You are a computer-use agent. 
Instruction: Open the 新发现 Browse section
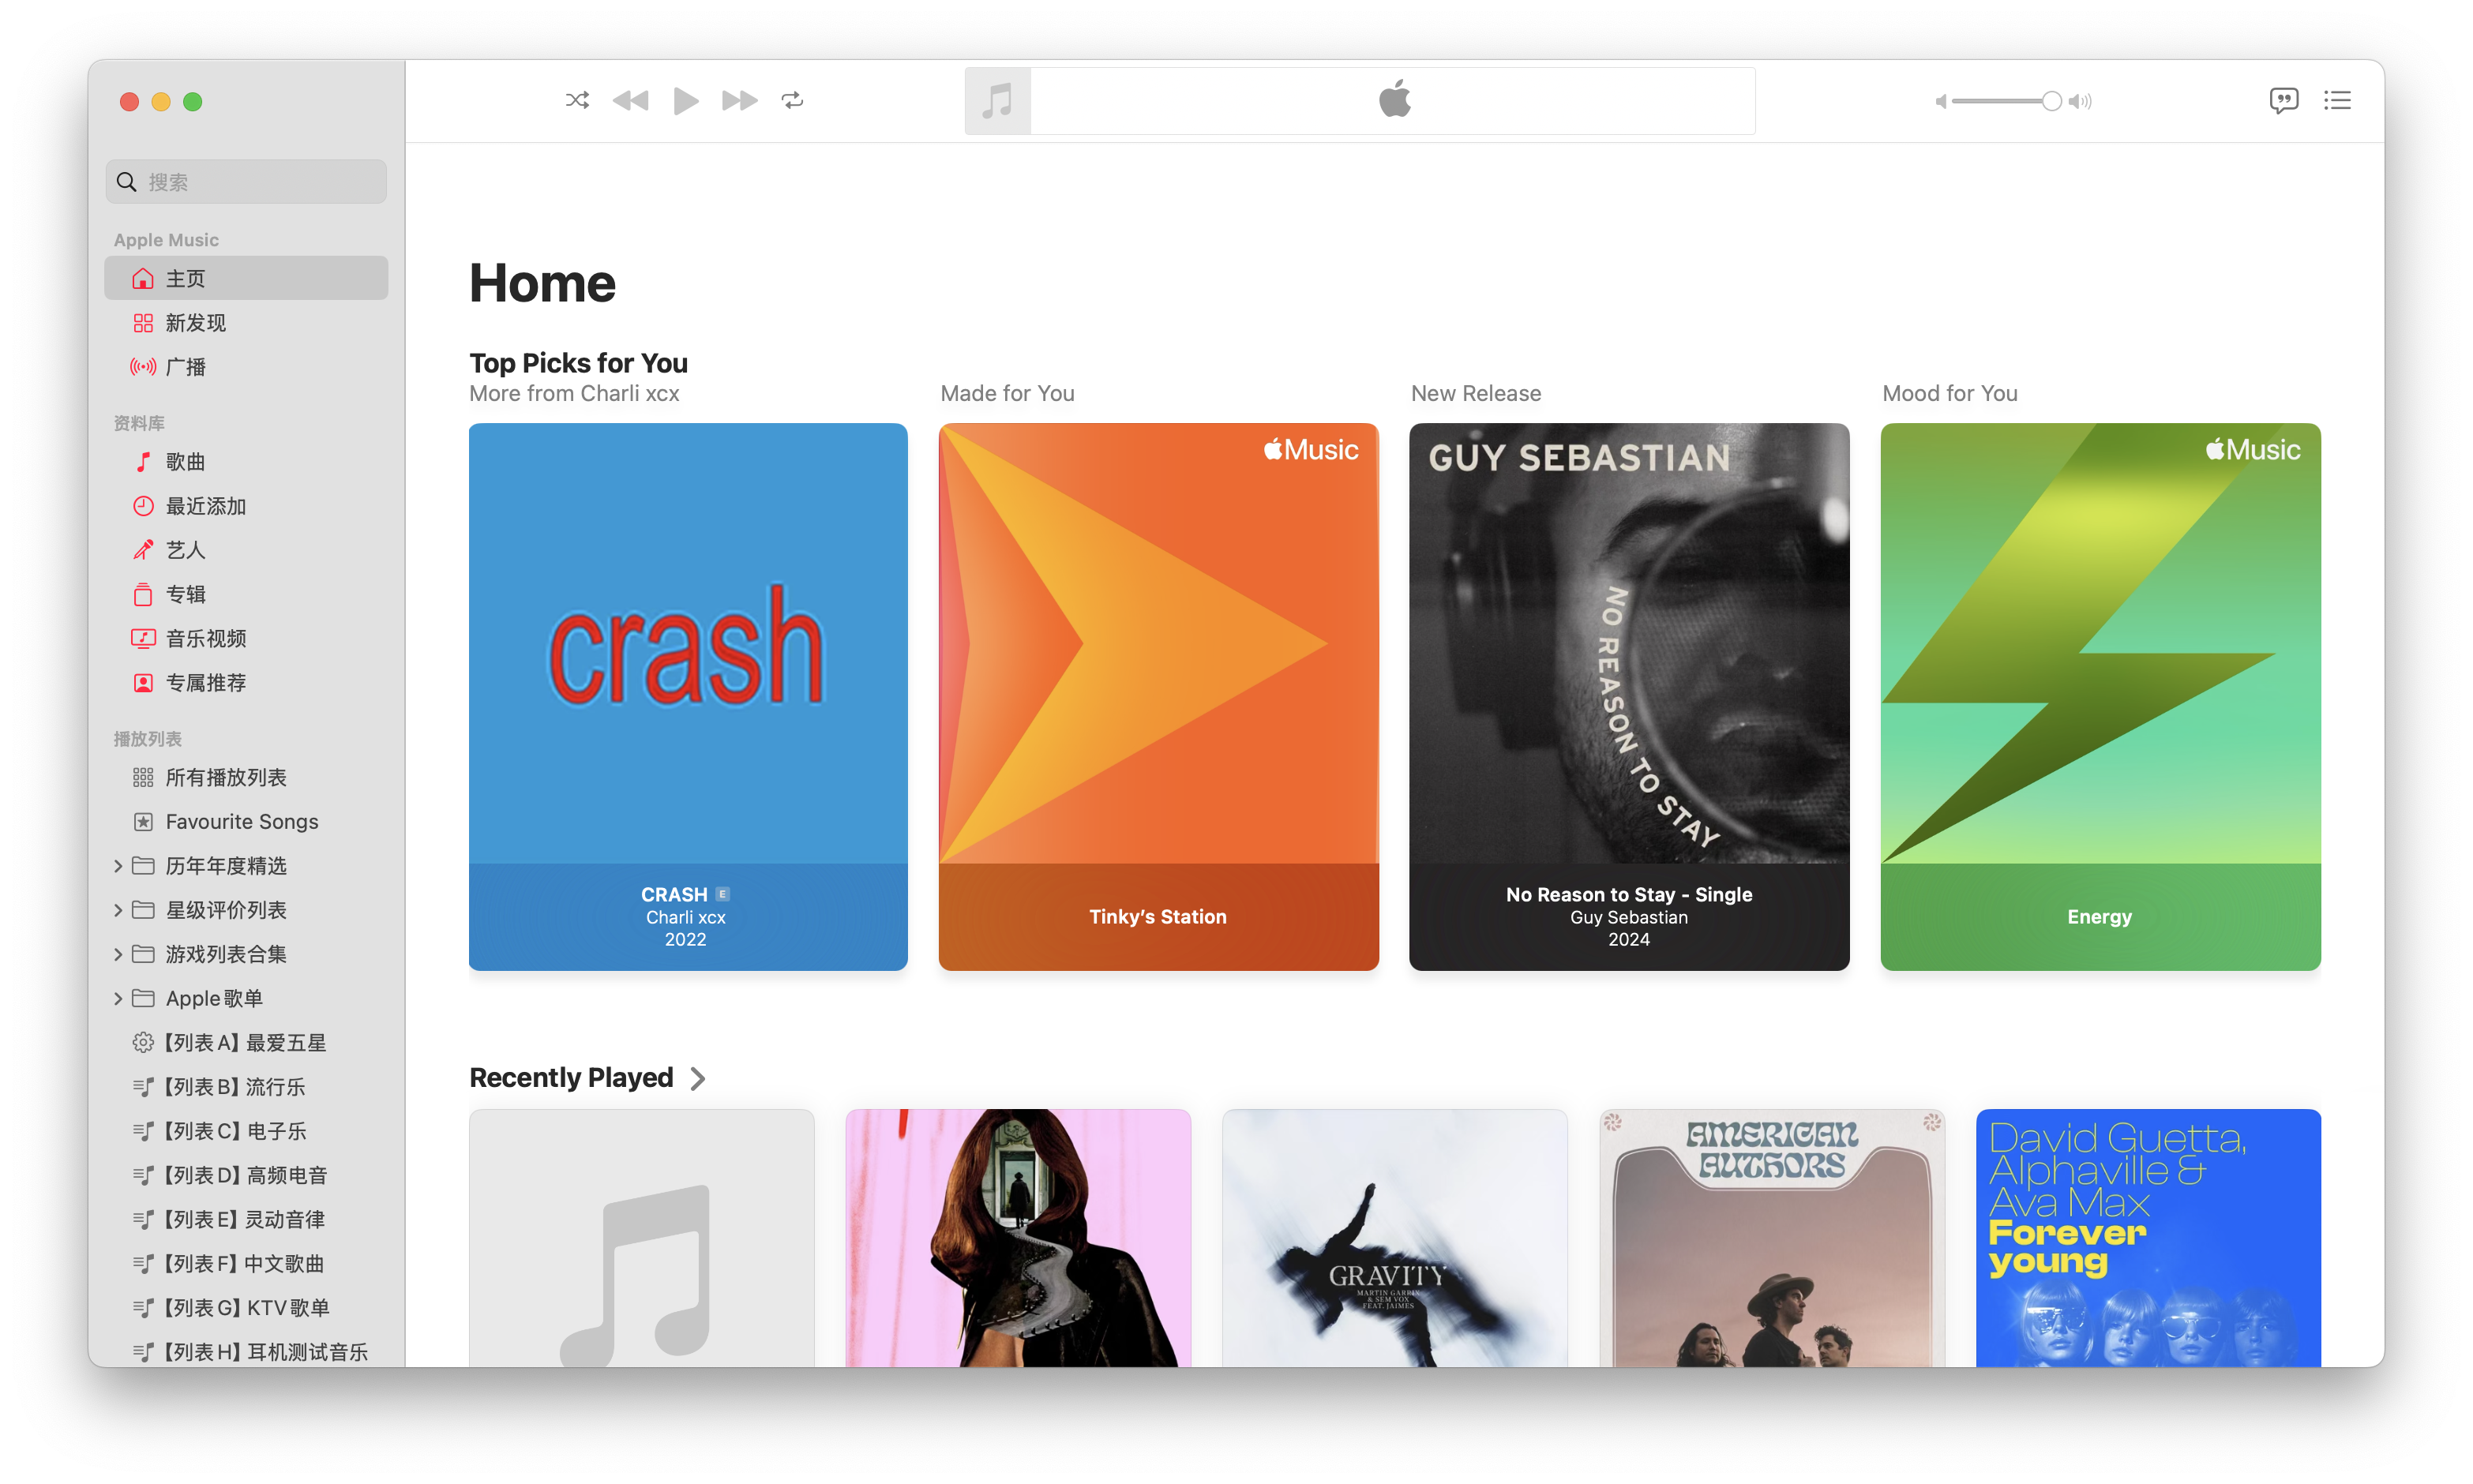tap(196, 323)
